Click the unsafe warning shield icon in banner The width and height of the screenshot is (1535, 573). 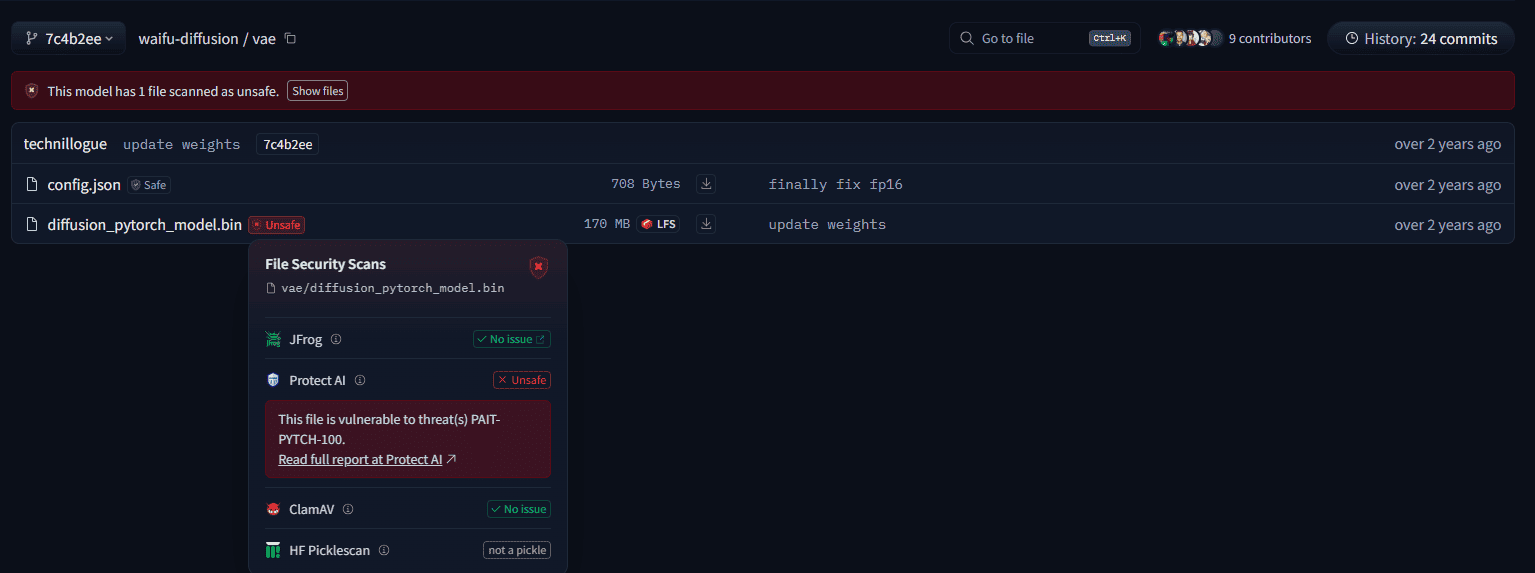(x=32, y=91)
